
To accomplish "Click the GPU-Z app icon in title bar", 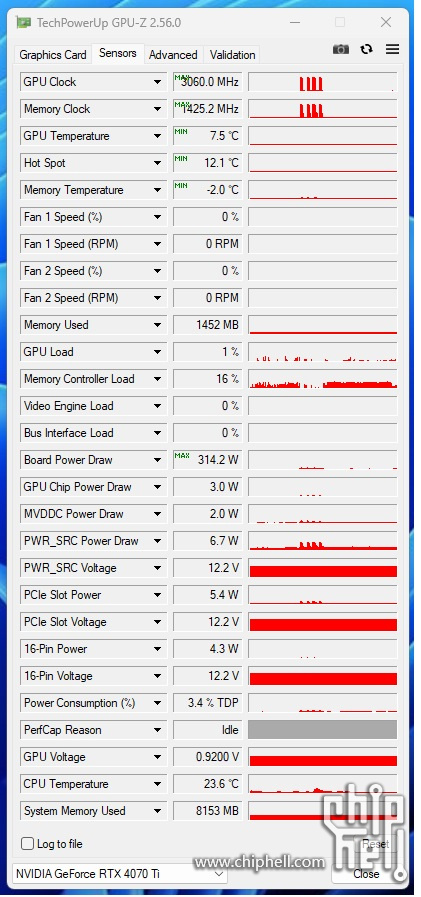I will click(x=23, y=23).
